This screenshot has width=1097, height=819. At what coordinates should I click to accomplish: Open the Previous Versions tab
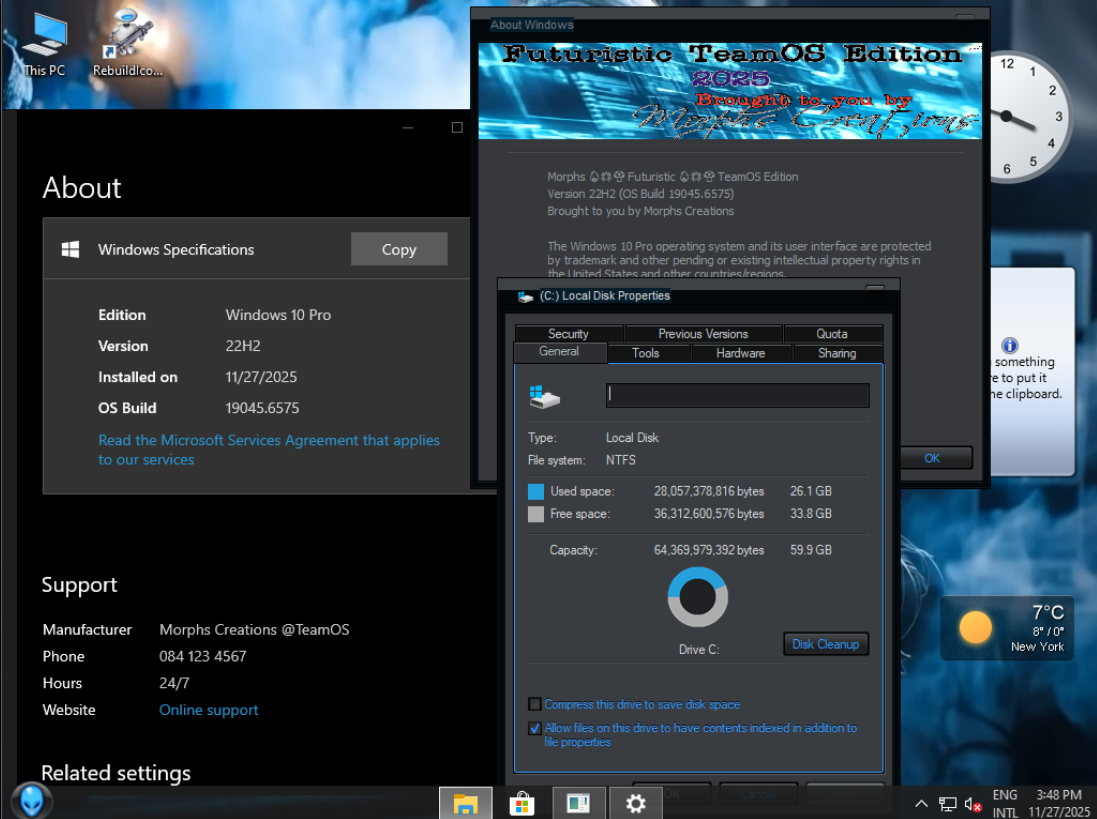pyautogui.click(x=703, y=334)
